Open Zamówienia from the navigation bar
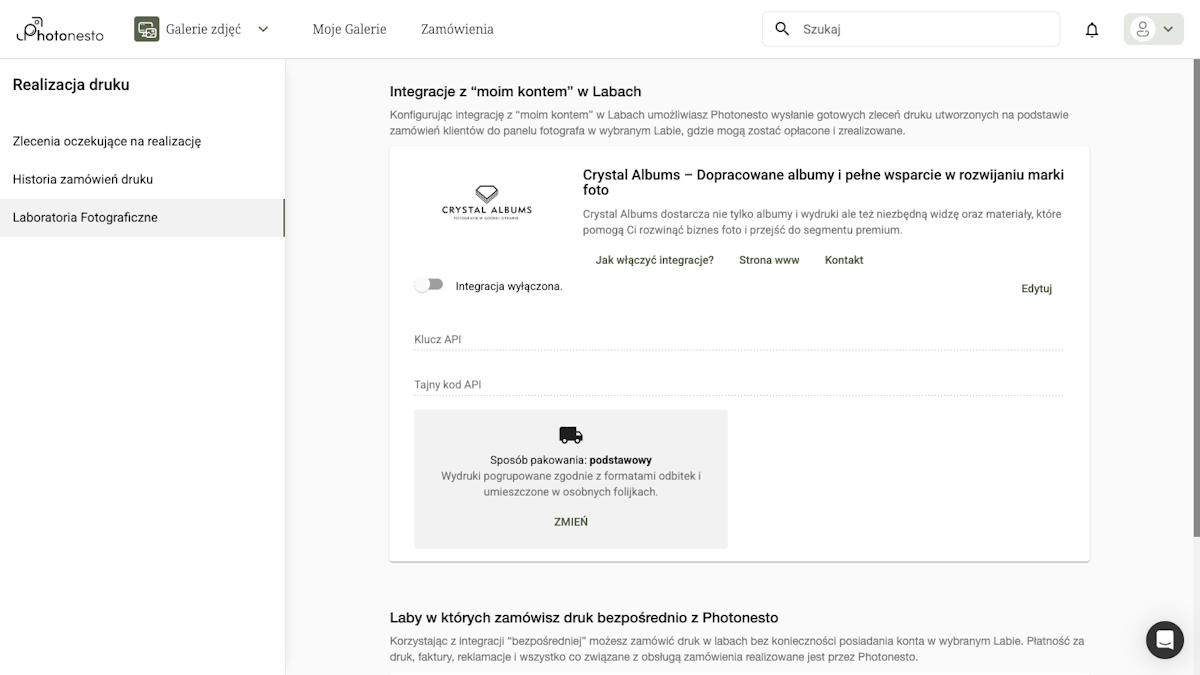 click(x=457, y=29)
